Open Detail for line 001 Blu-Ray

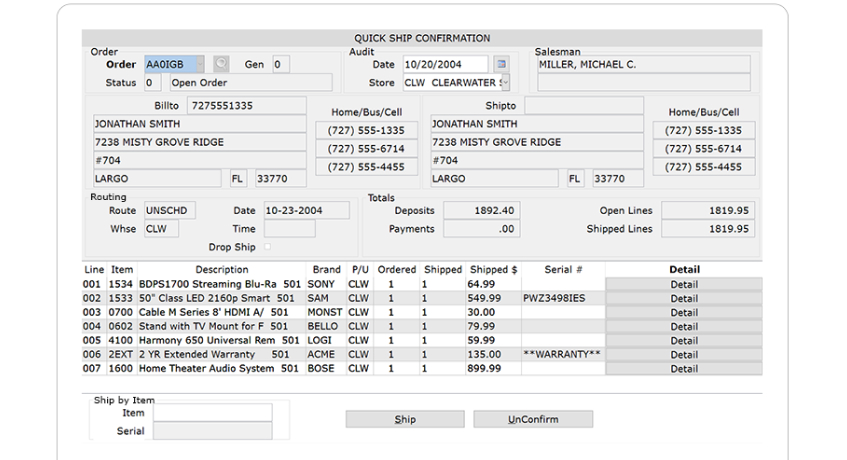[684, 285]
